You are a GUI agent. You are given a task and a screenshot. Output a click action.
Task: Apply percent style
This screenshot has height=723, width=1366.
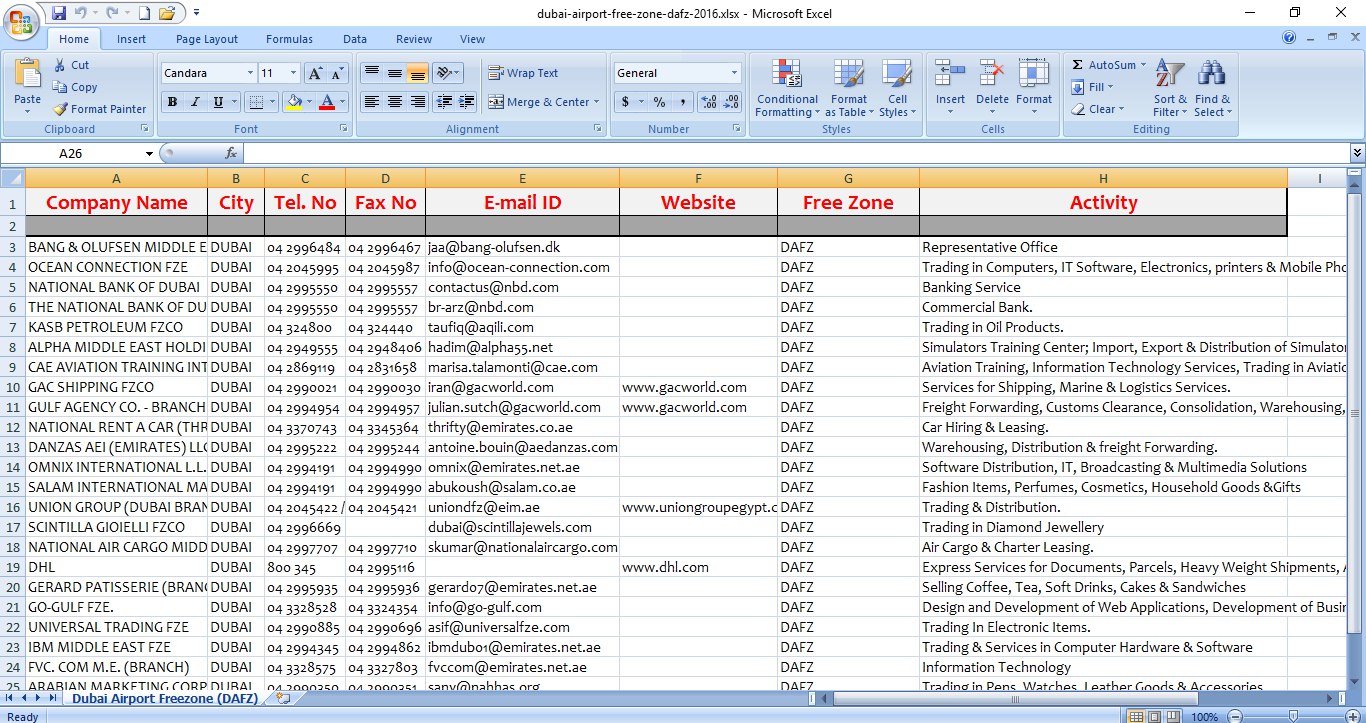(659, 102)
